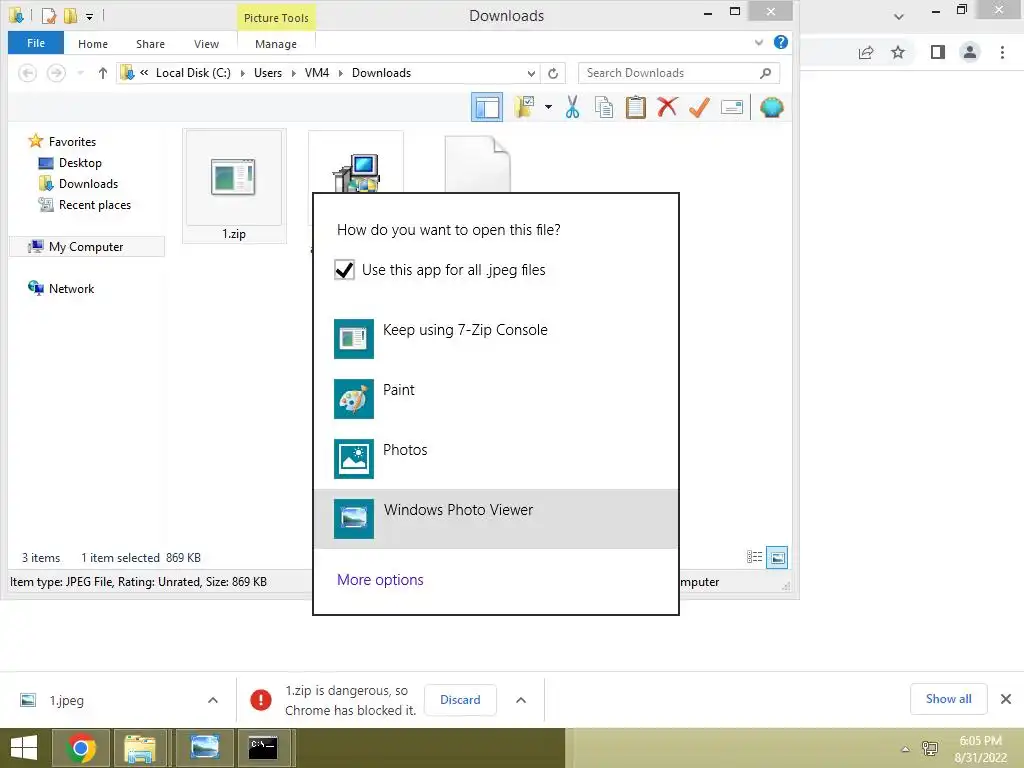This screenshot has width=1024, height=768.
Task: Click the Classic Shell settings icon
Action: pyautogui.click(x=772, y=107)
